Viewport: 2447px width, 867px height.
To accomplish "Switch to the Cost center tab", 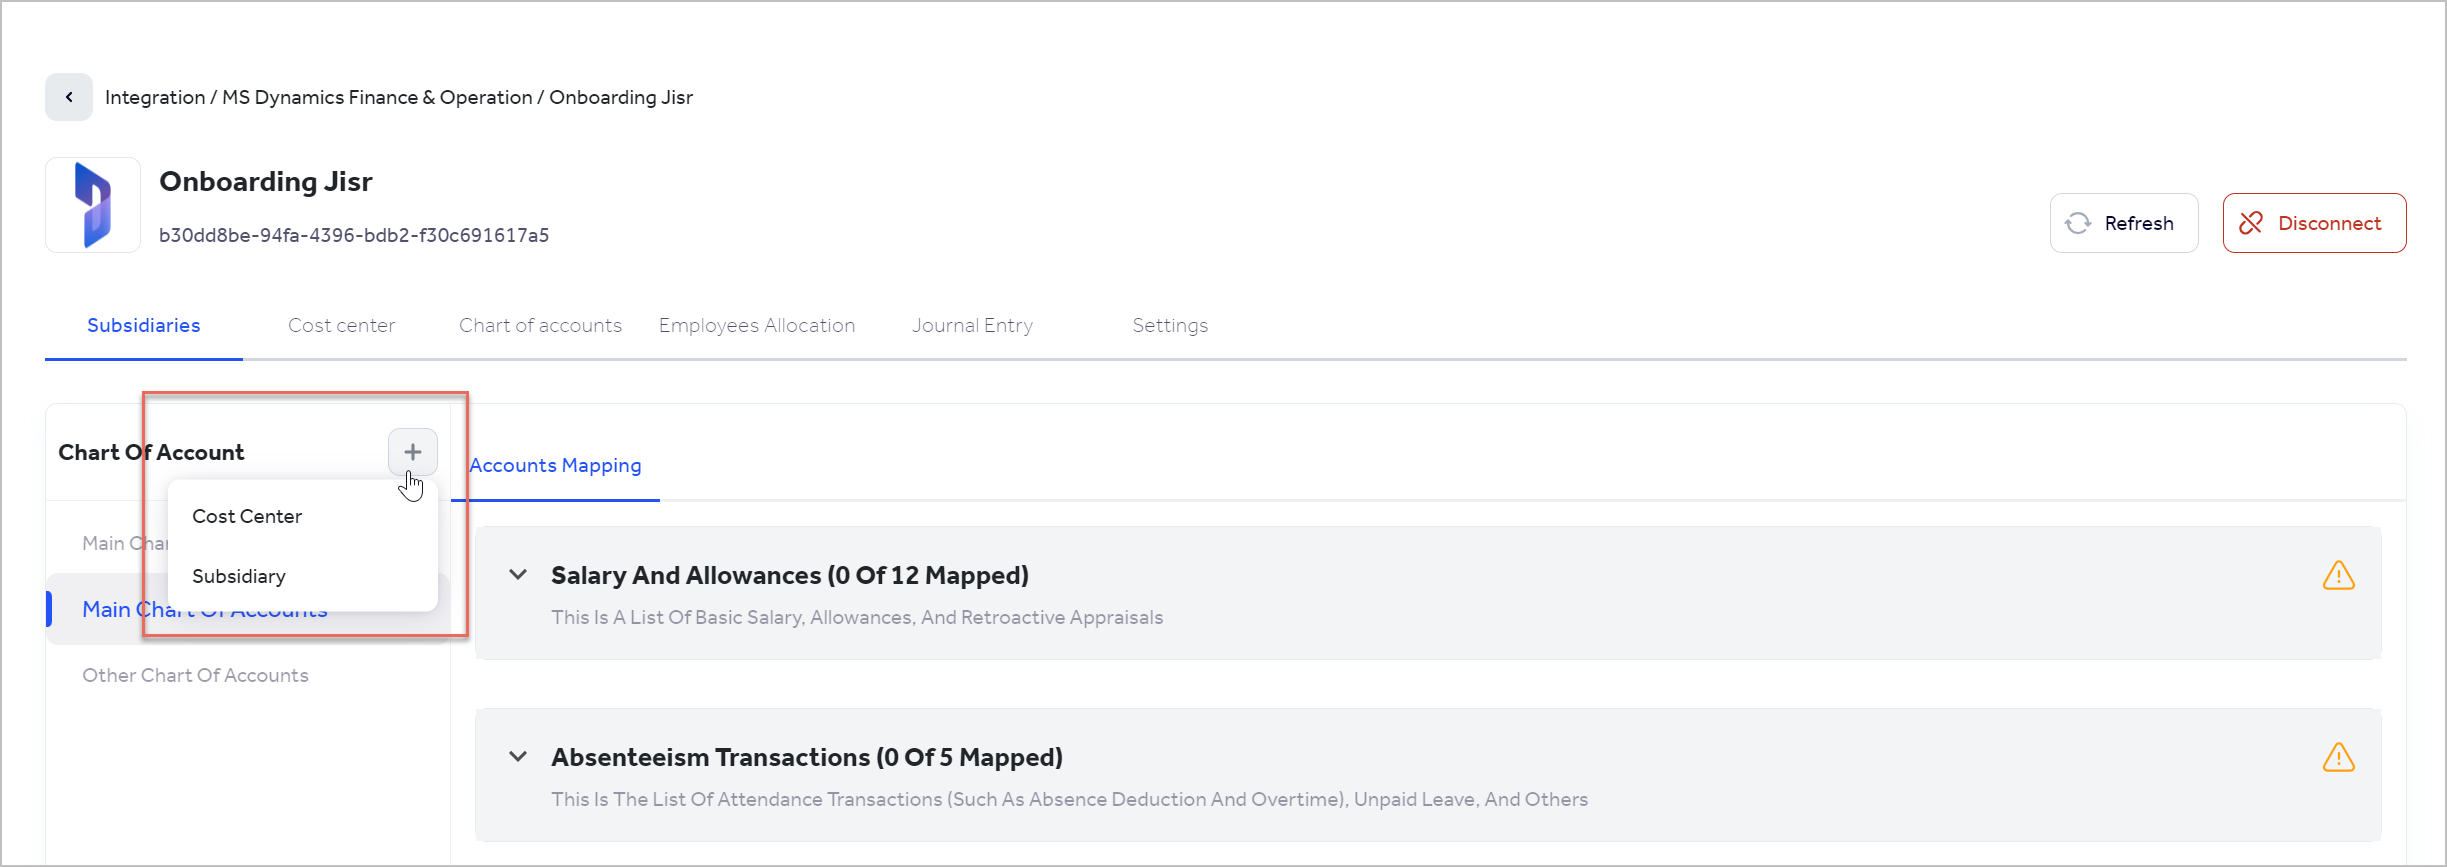I will click(x=341, y=325).
